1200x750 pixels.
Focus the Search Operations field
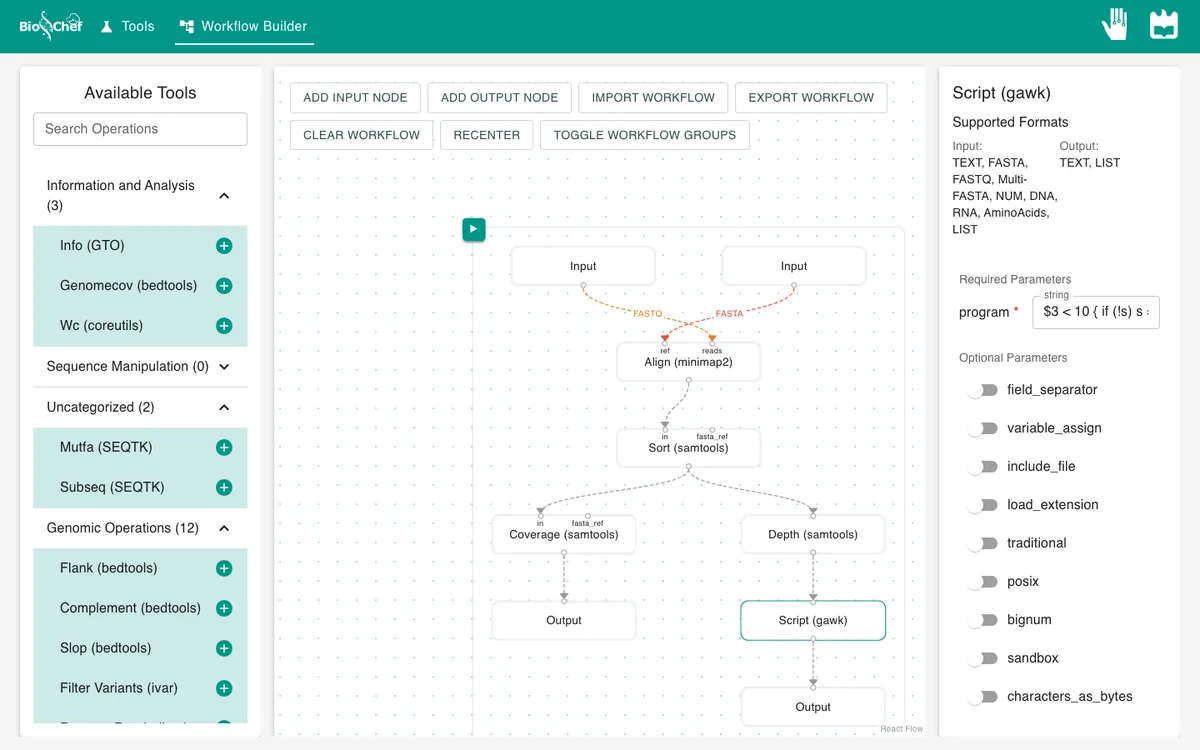[140, 129]
